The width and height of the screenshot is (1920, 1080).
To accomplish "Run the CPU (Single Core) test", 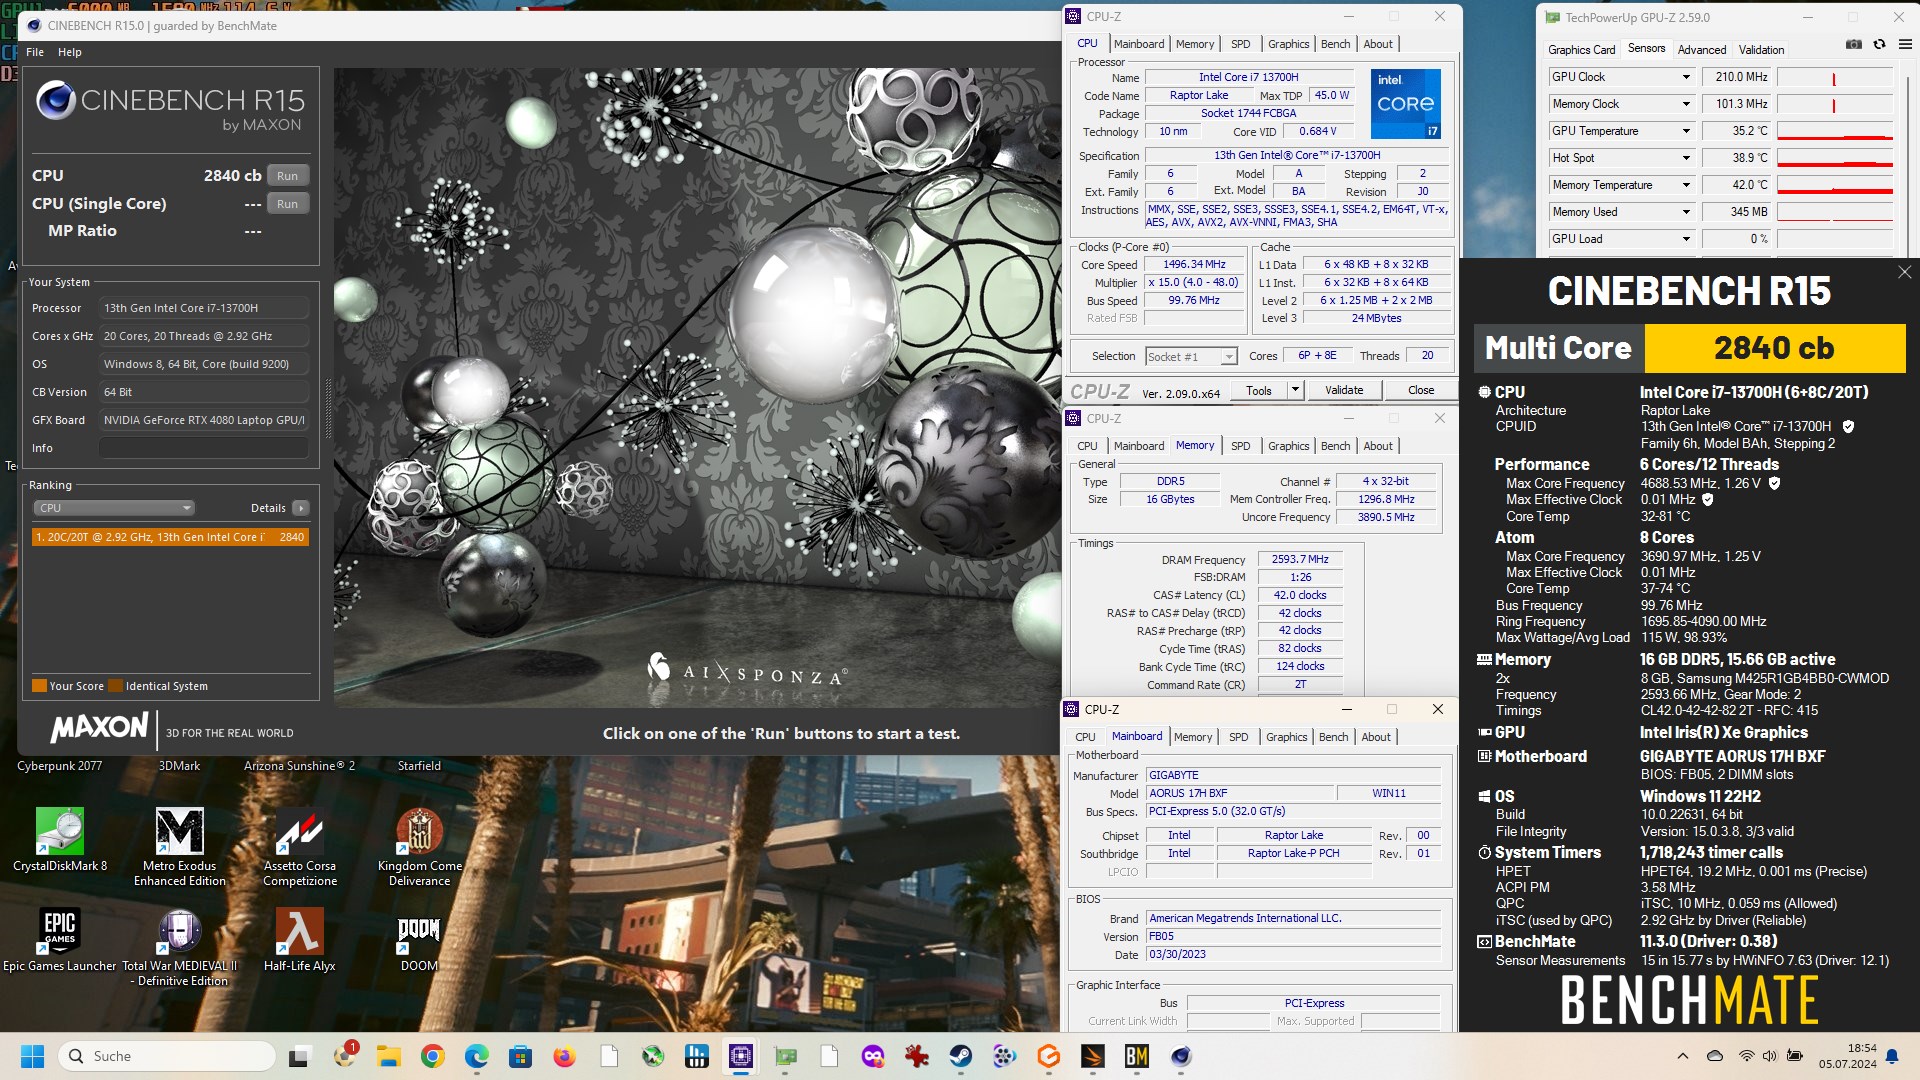I will coord(288,204).
